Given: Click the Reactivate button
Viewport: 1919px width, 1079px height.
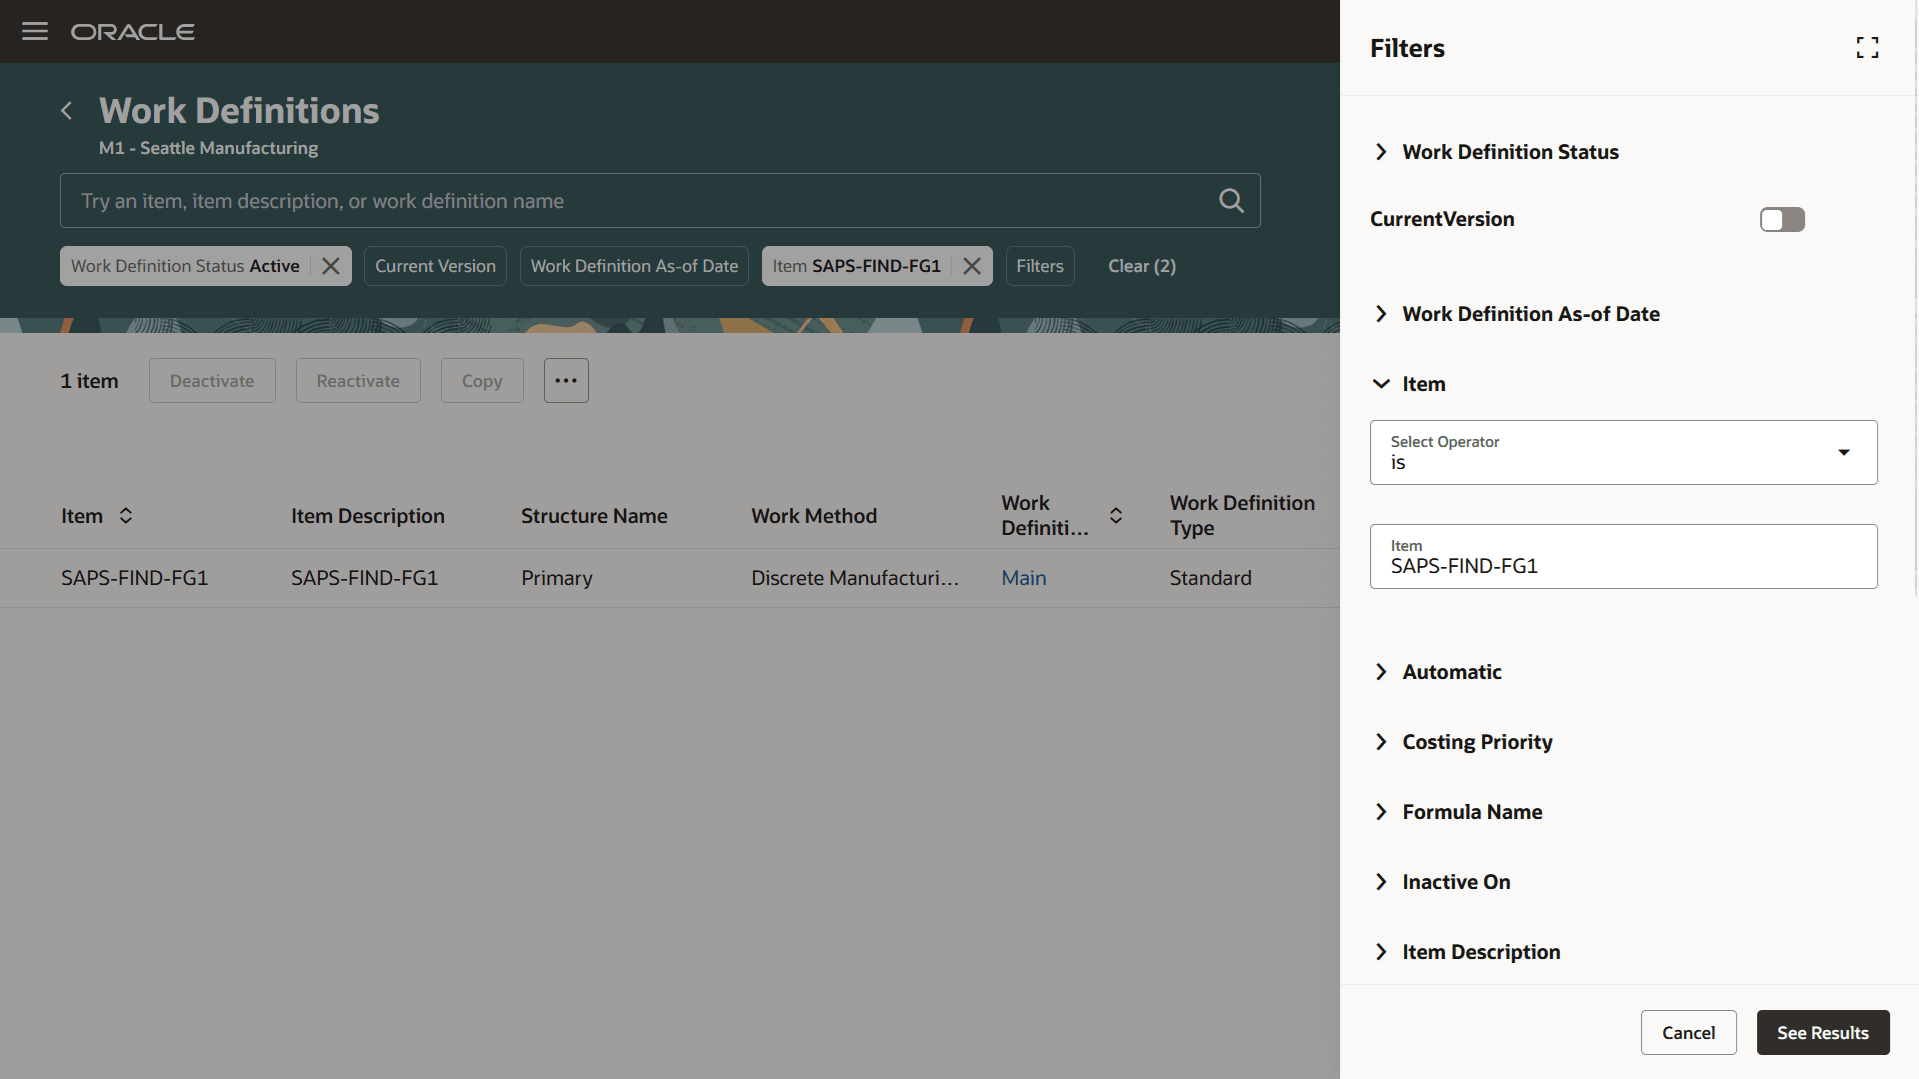Looking at the screenshot, I should pyautogui.click(x=358, y=381).
